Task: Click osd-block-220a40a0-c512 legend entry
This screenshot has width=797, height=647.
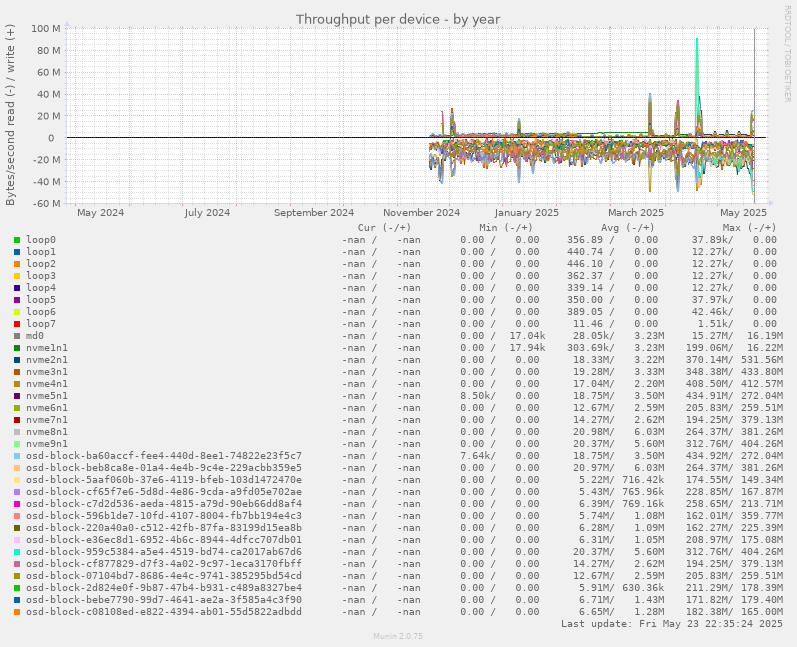Action: pyautogui.click(x=164, y=528)
